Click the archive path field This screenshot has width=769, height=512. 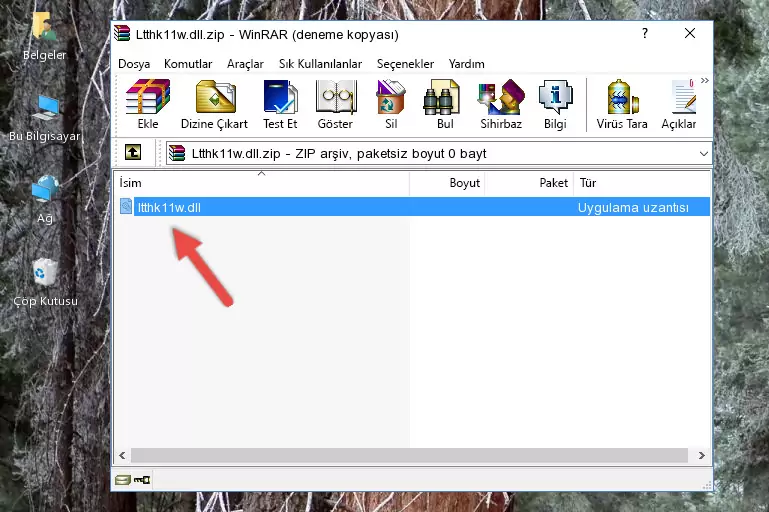[439, 154]
